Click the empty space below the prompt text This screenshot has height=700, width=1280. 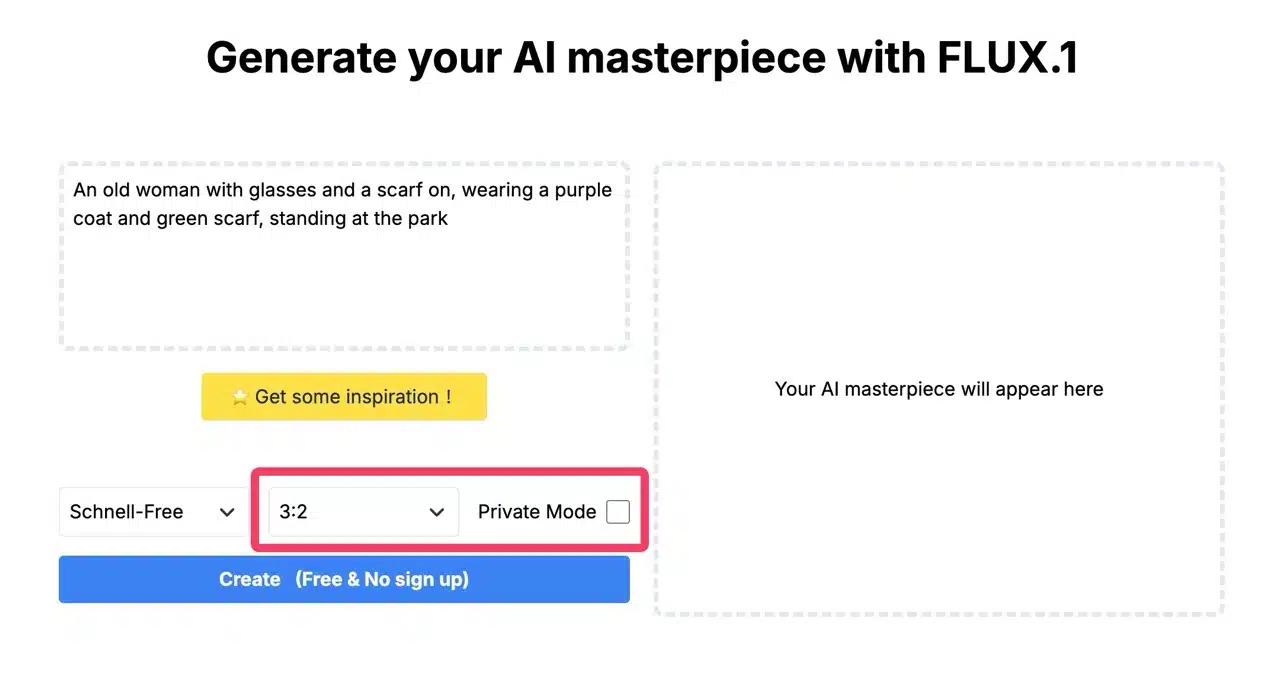(x=344, y=295)
